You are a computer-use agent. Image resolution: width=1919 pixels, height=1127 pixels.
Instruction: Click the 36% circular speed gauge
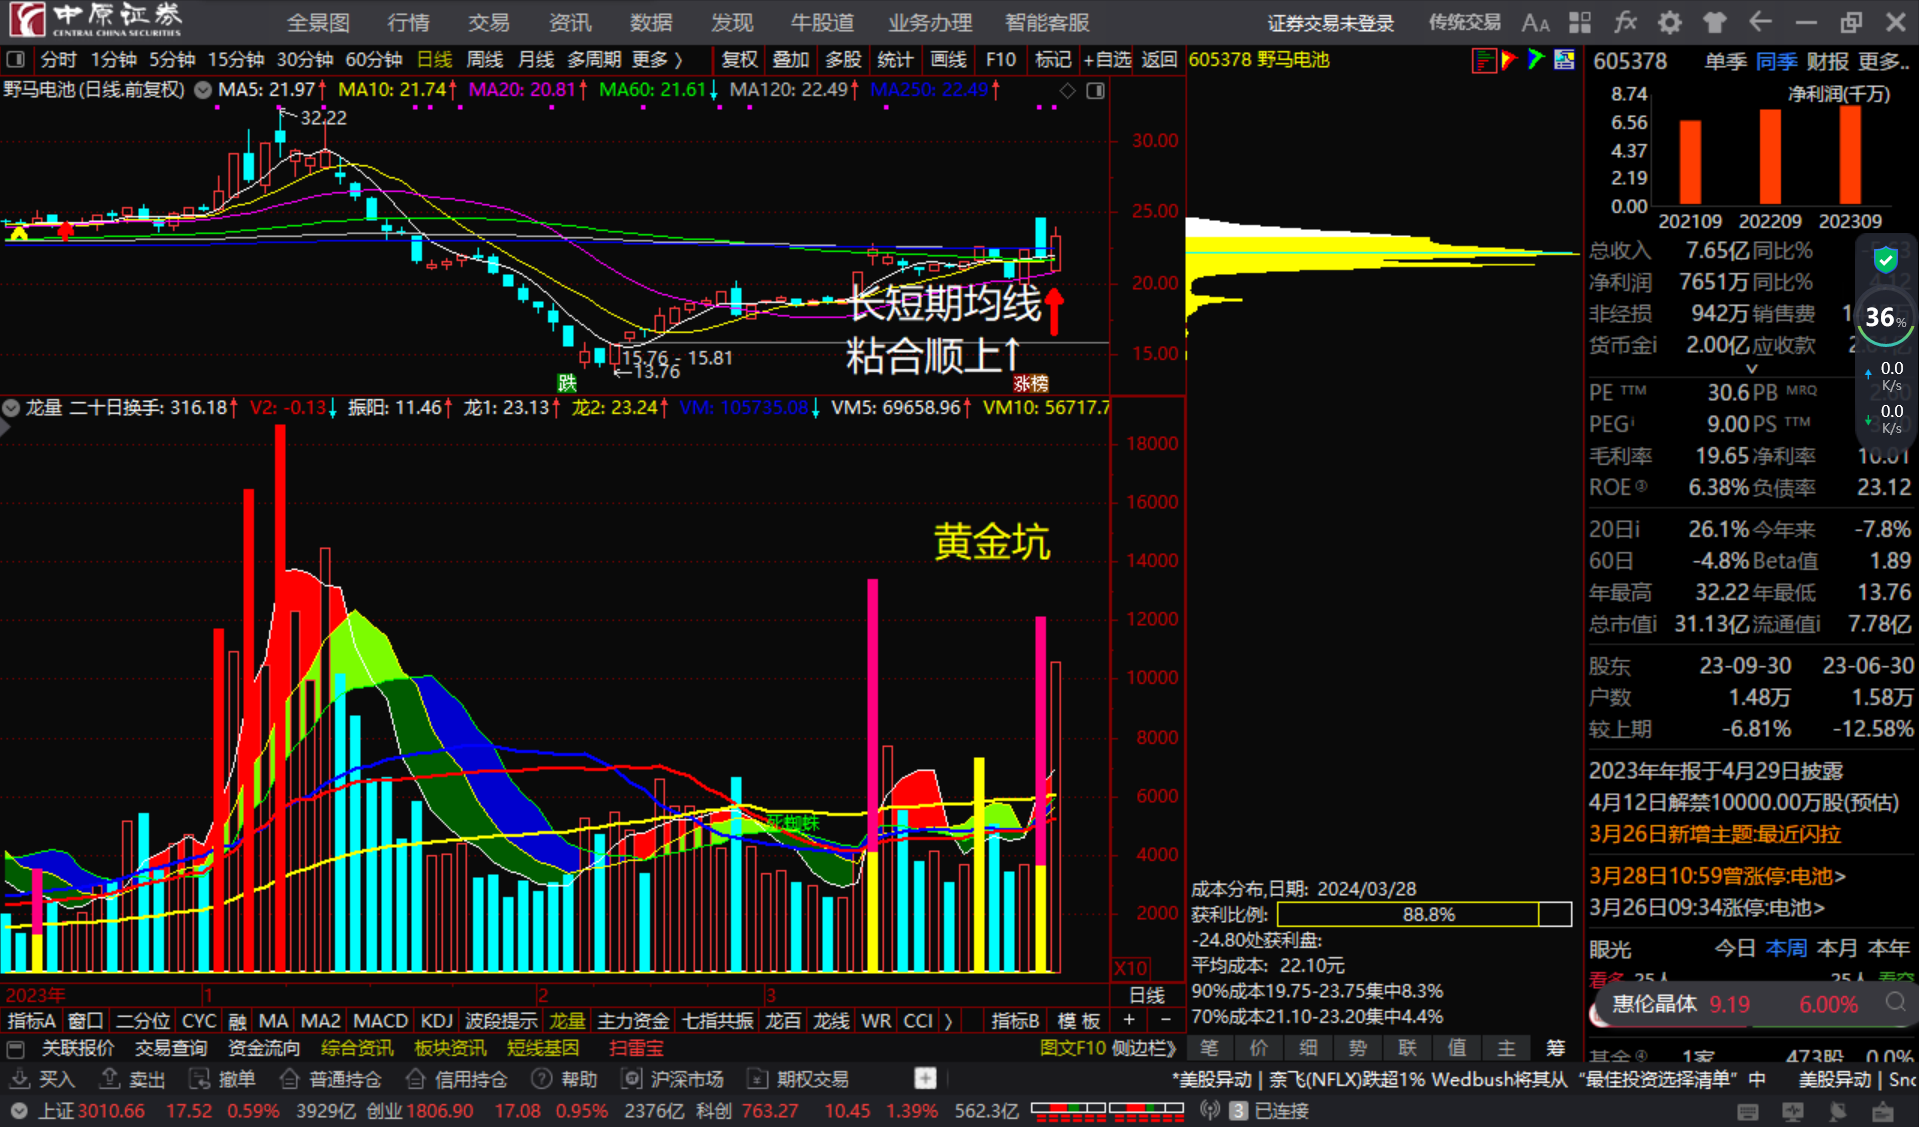point(1885,319)
